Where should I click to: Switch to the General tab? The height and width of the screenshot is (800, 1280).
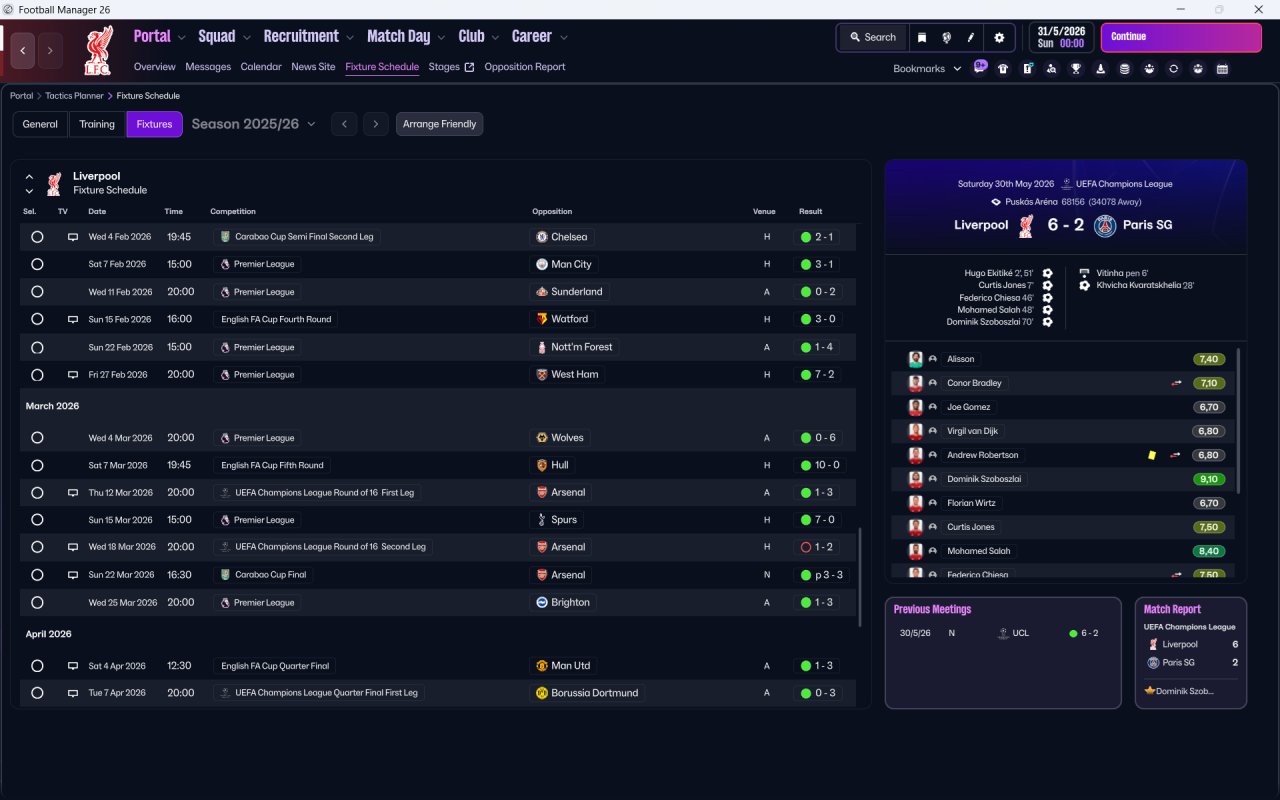[x=40, y=124]
